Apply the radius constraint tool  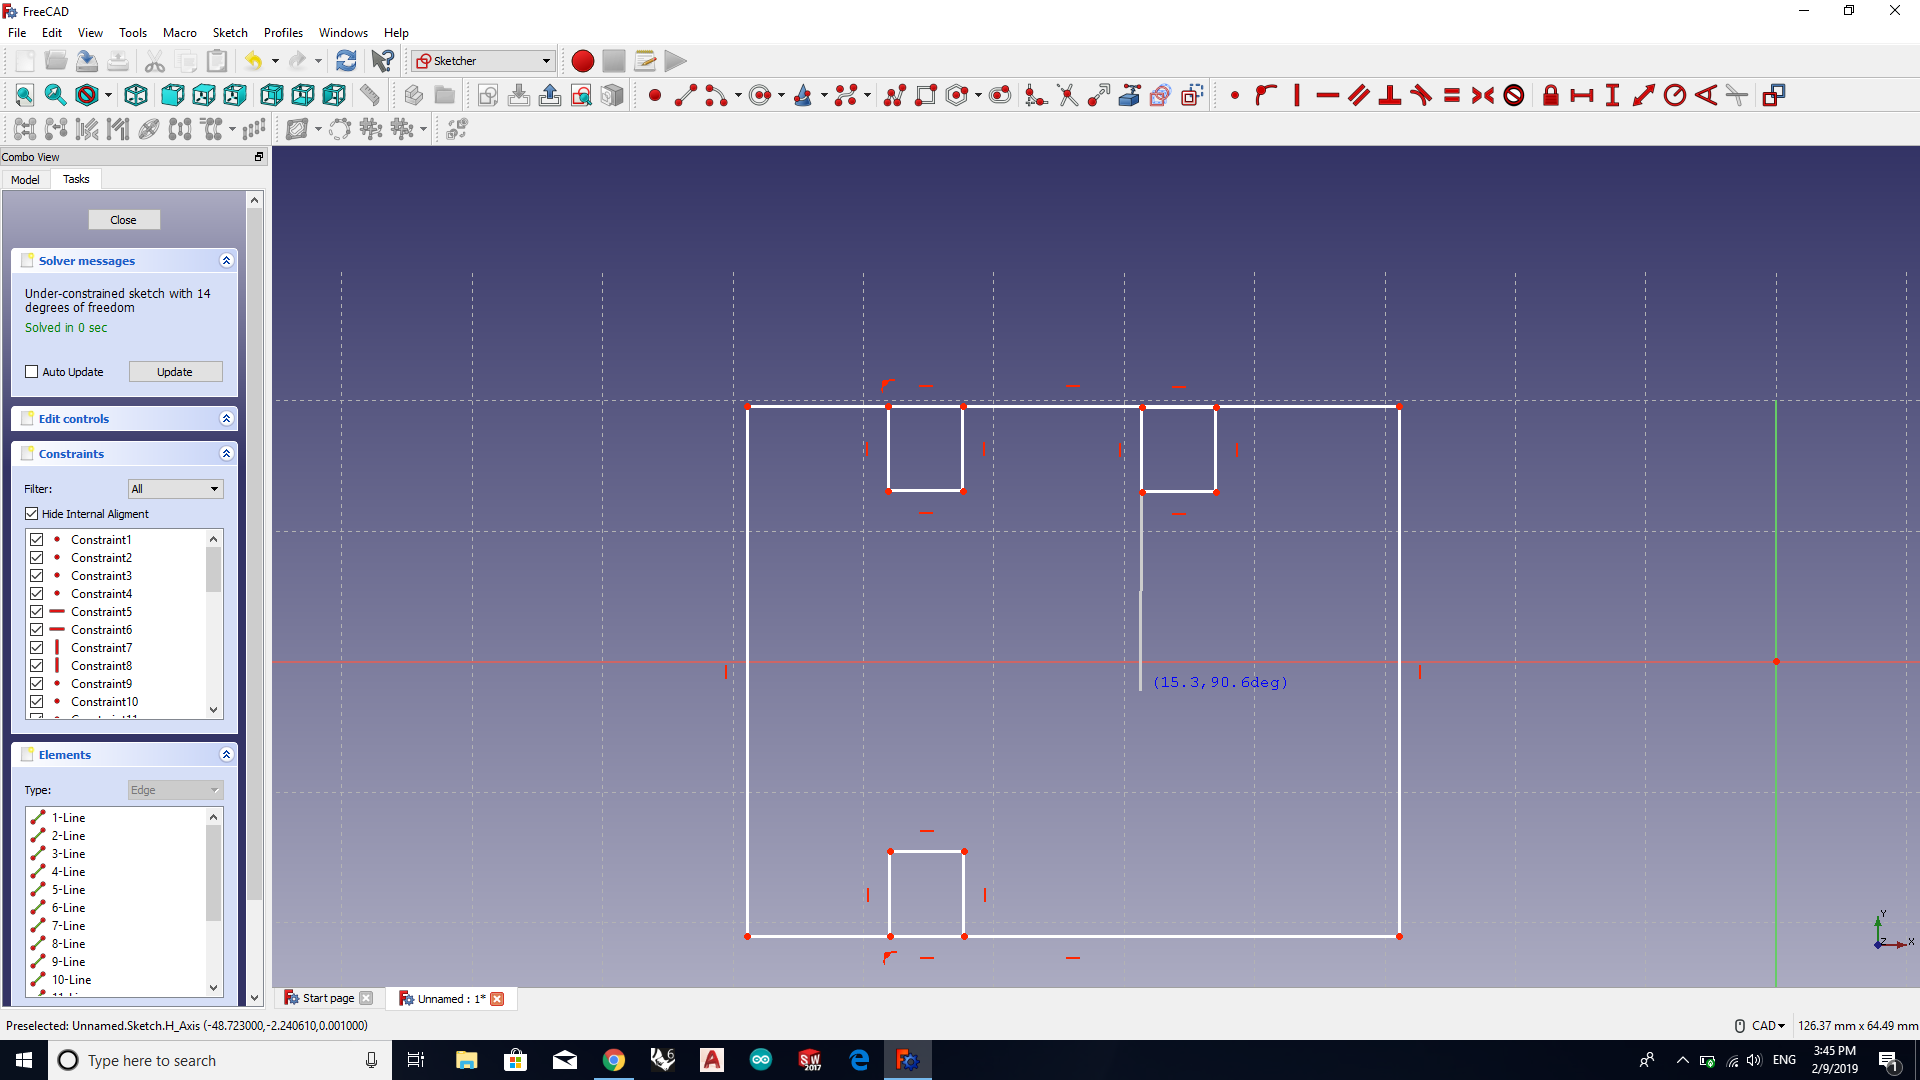tap(1674, 96)
